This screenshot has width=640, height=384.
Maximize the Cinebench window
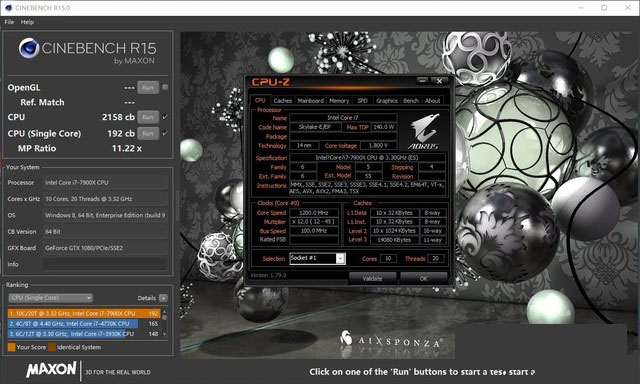point(604,8)
